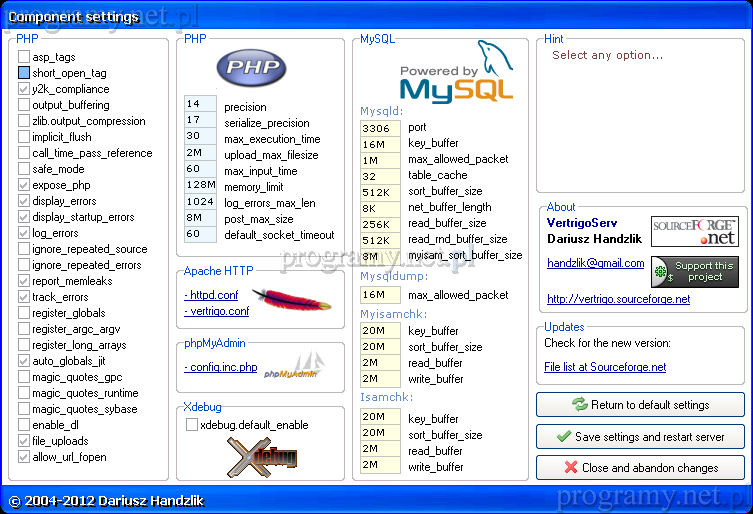Open the httpd.conf file link
Screen dimensions: 753x514
211,295
